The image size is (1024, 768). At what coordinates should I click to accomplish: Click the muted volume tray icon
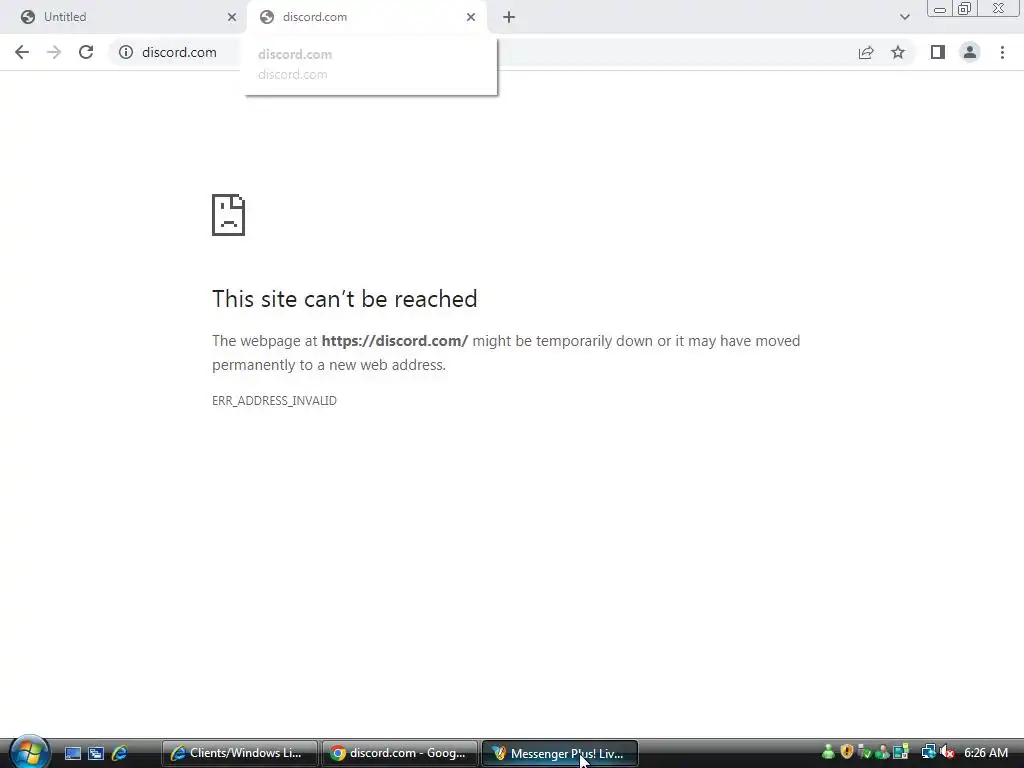(947, 752)
